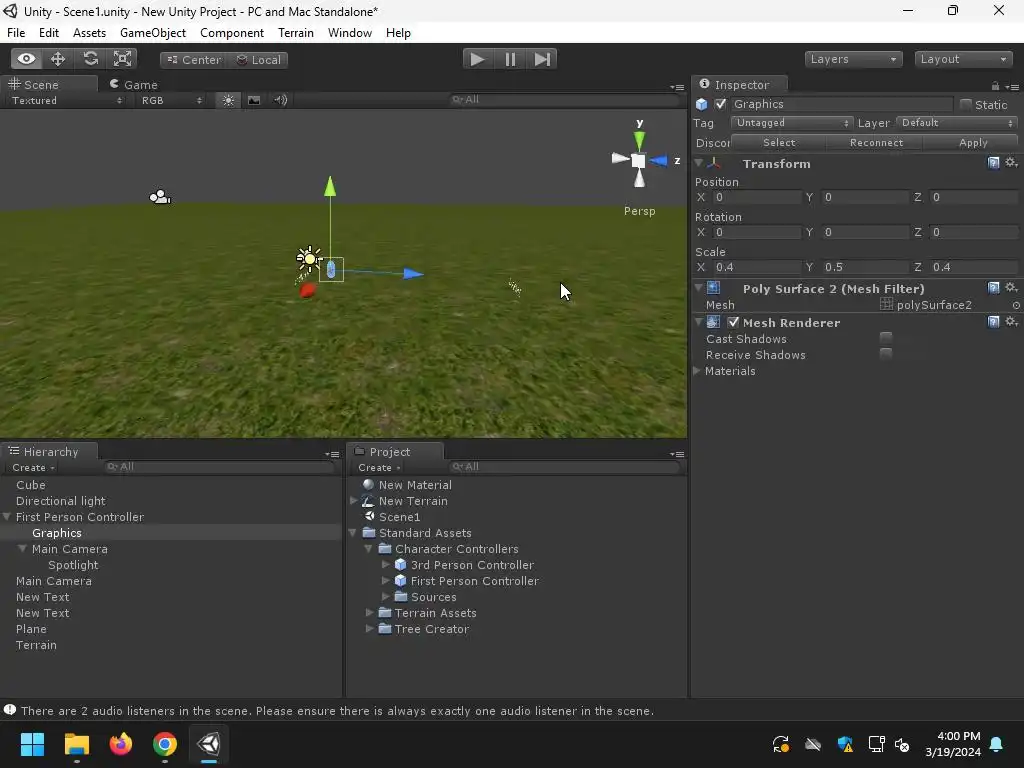Open the GameObject menu

tap(153, 33)
